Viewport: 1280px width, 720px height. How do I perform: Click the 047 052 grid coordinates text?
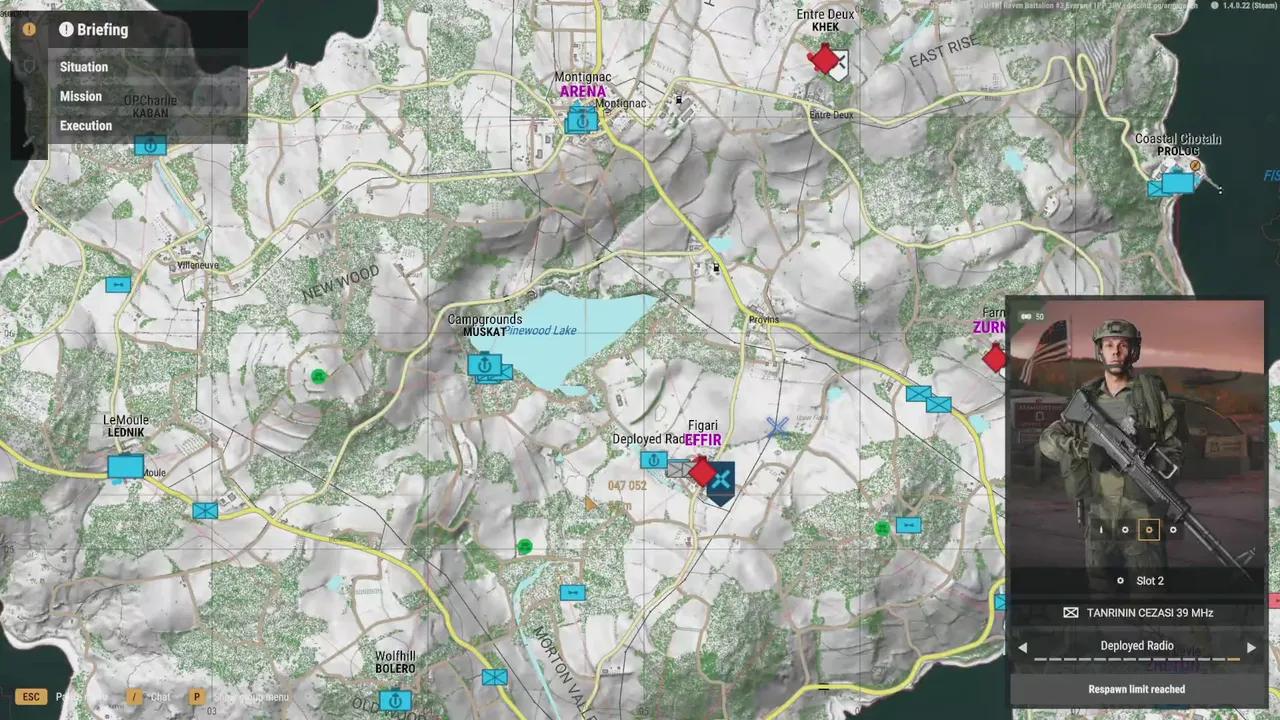click(x=627, y=486)
